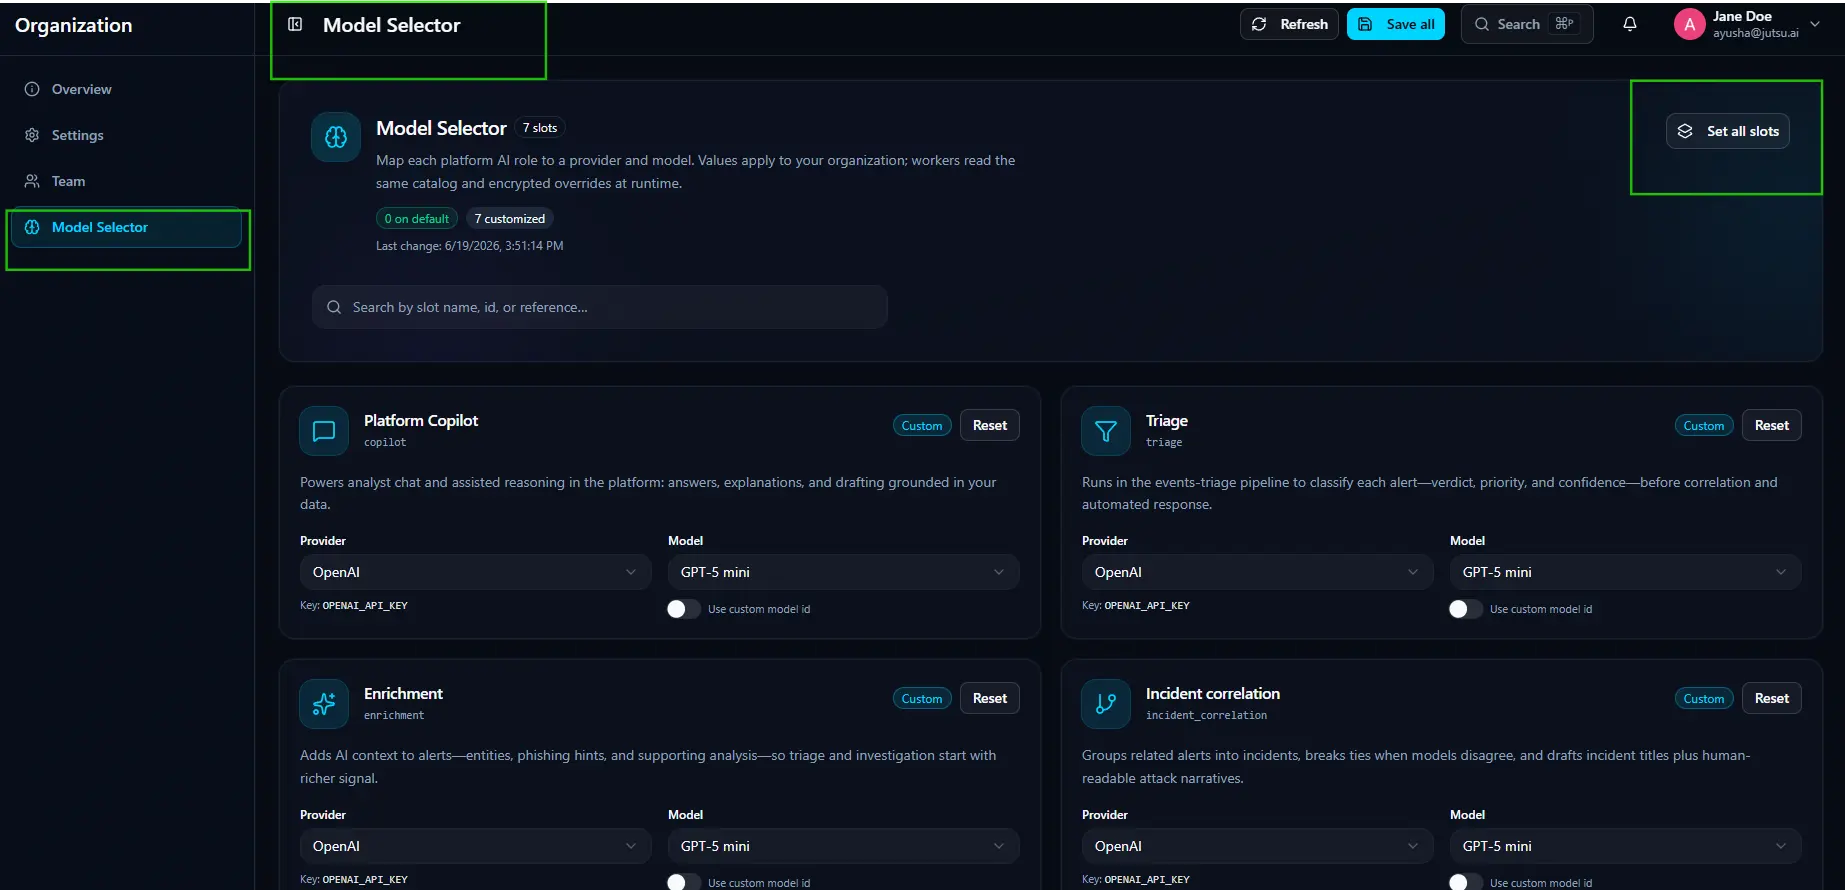The image size is (1845, 890).
Task: Click the '0 on default' badge
Action: pos(417,219)
